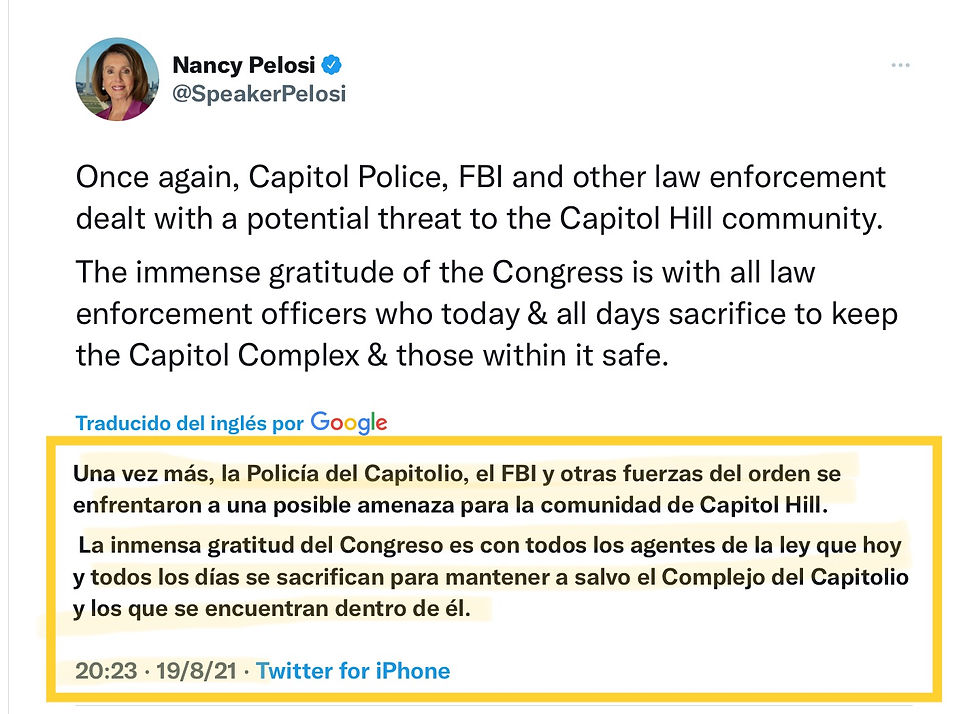This screenshot has height=714, width=980.
Task: Click the 20:23 tweet timestamp
Action: point(104,671)
